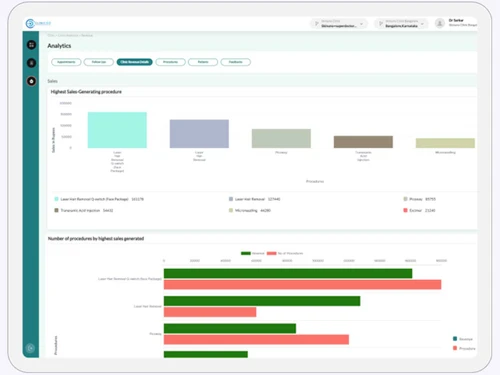Click the flag icon in clinic selector
This screenshot has height=375, width=500.
tap(316, 23)
